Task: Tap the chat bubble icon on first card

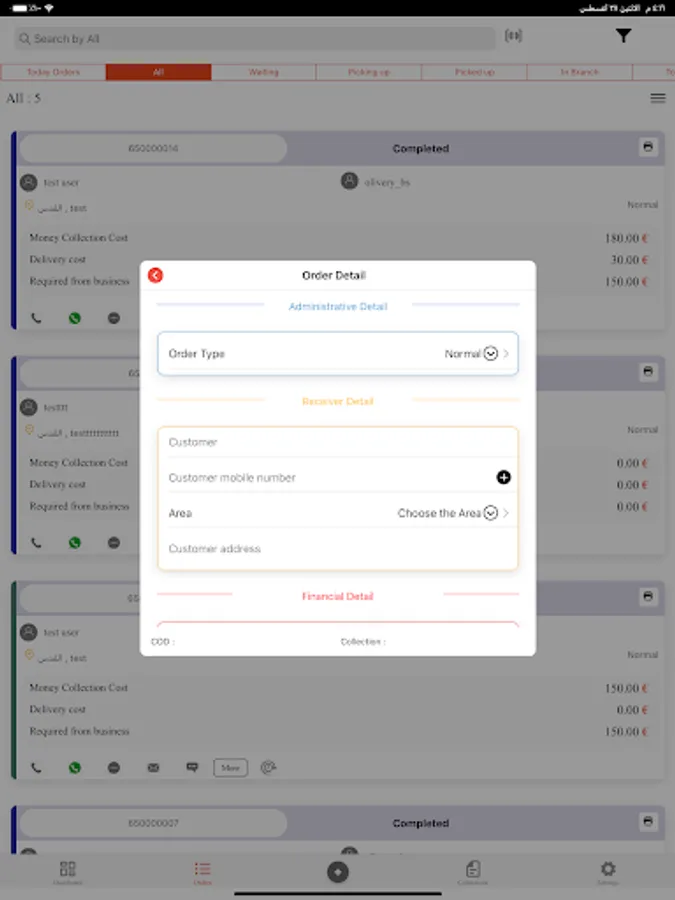Action: 114,318
